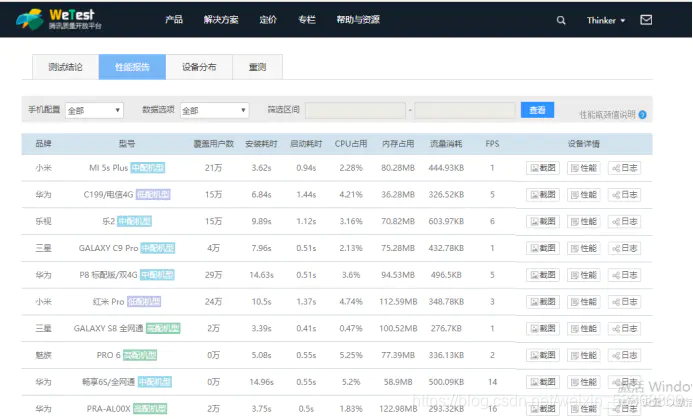Click the 中配机型 tag beside GALAXY C9 Pro

158,248
